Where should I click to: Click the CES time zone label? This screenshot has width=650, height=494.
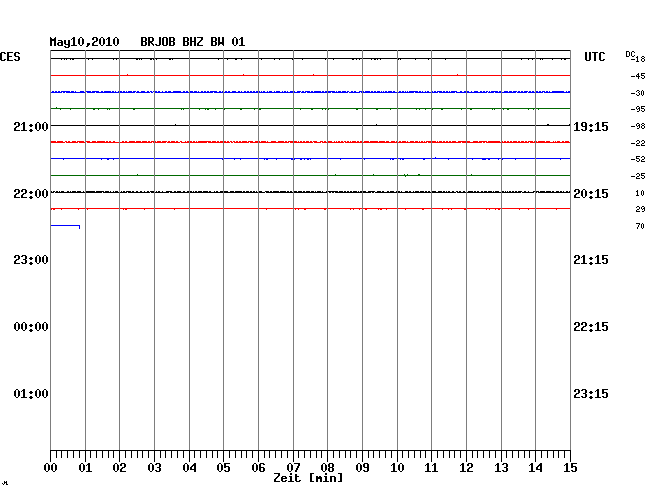[10, 57]
